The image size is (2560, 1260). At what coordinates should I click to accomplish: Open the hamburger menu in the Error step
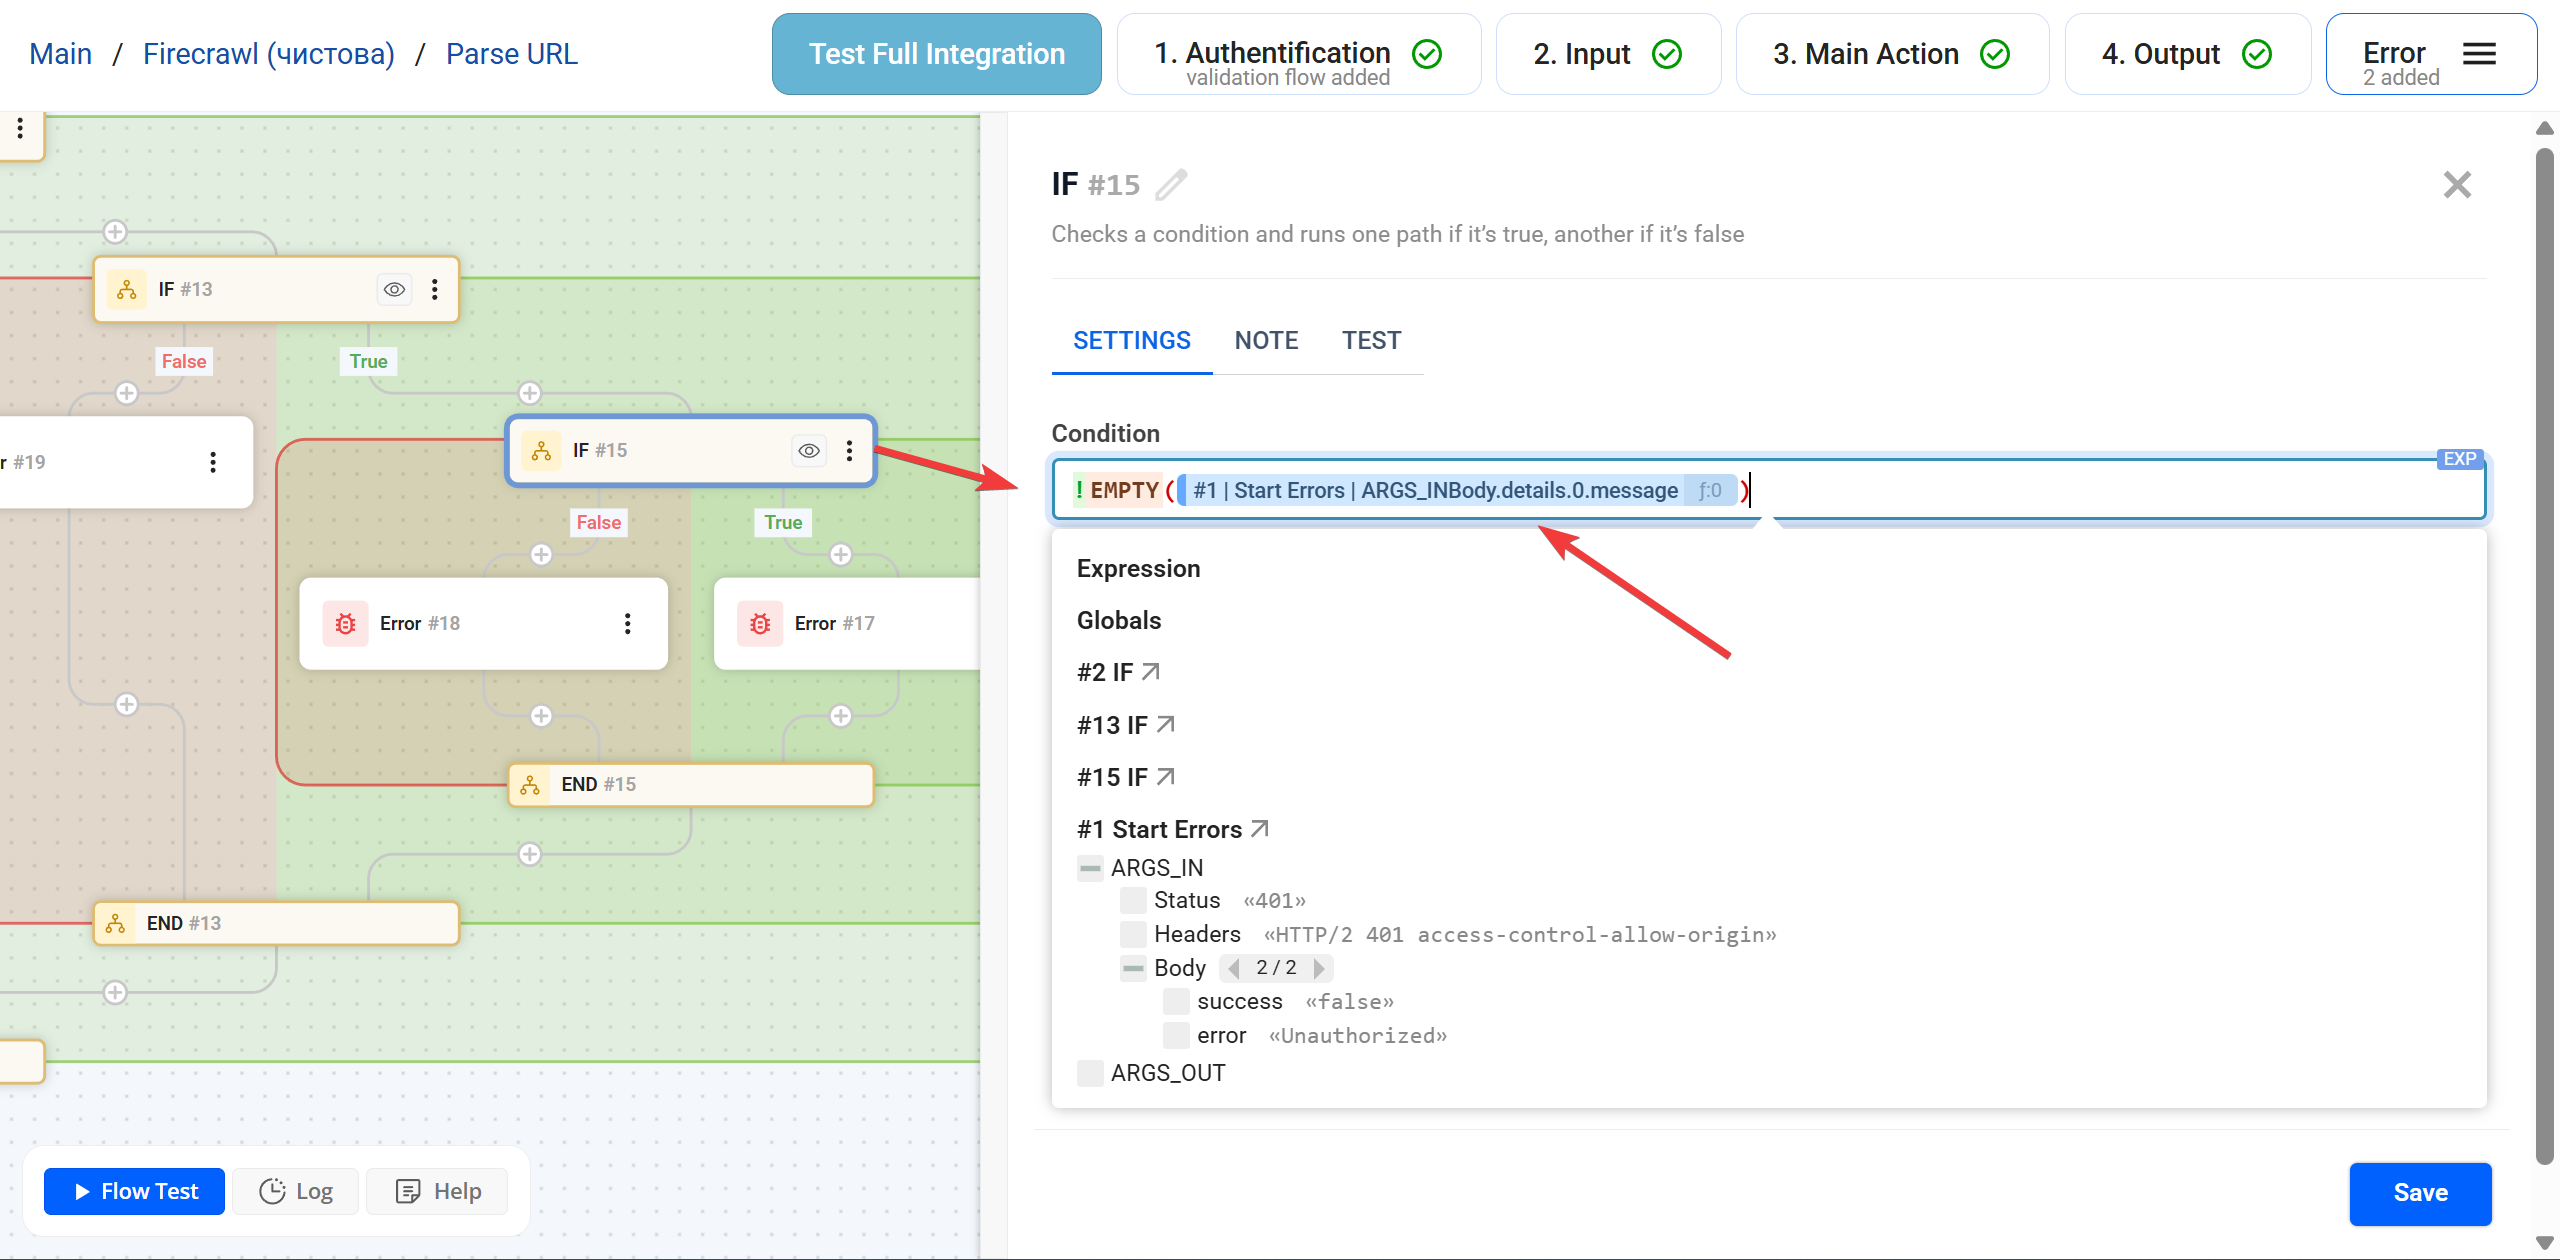(2479, 54)
